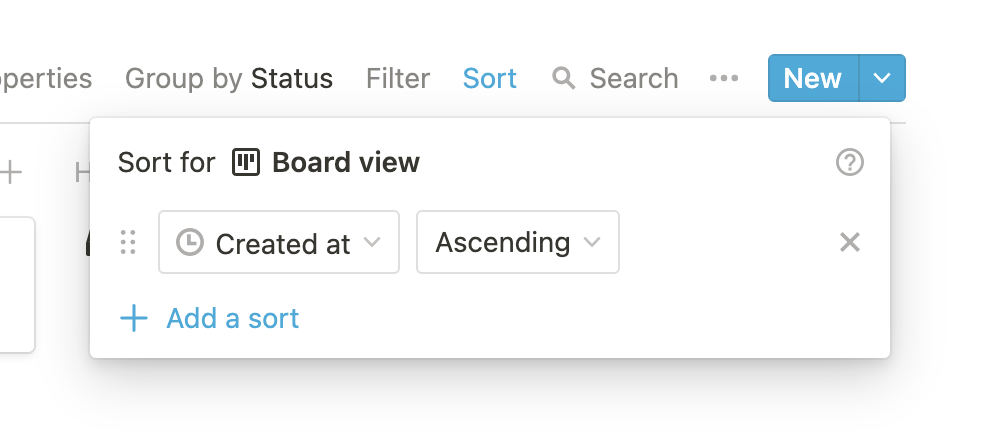Click the plus icon beside Add a sort
This screenshot has height=434, width=986.
click(x=133, y=319)
